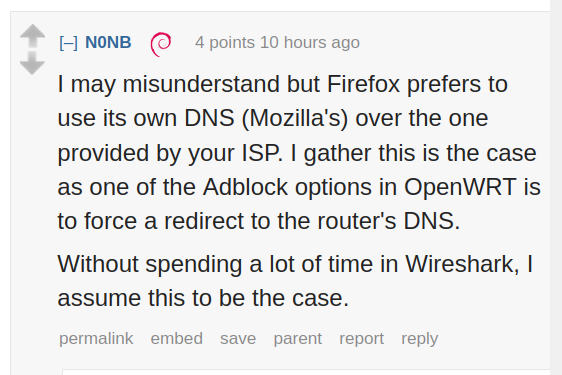Viewport: 562px width, 375px height.
Task: Click the 10 hours ago timestamp
Action: (x=310, y=43)
